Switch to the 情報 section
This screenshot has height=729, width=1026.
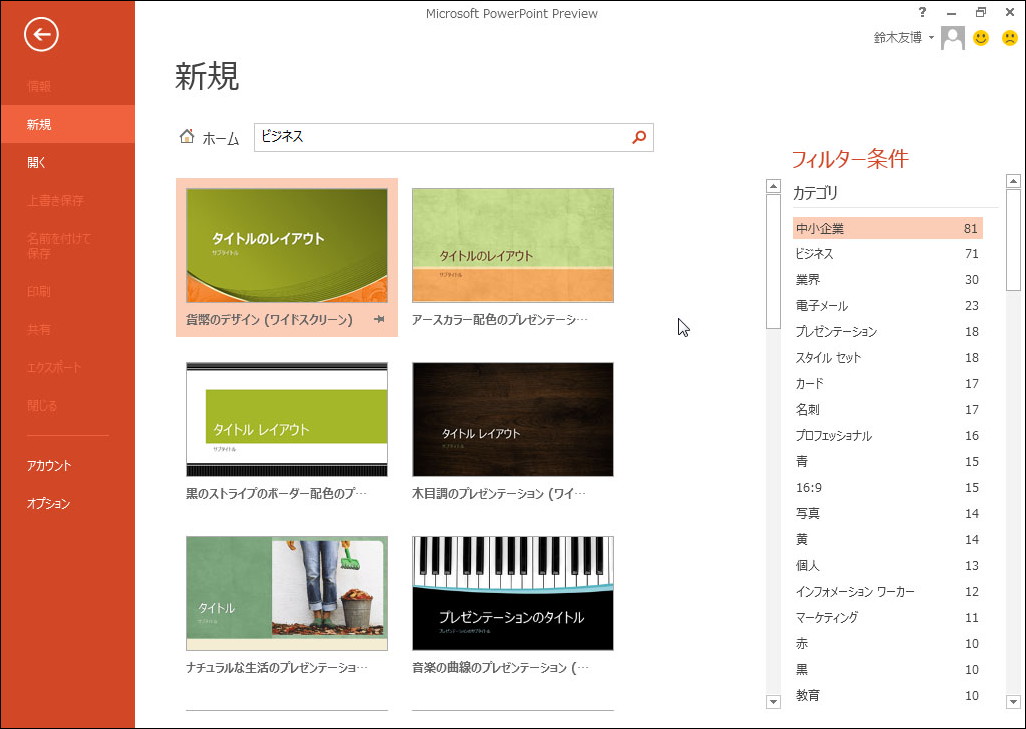click(40, 85)
